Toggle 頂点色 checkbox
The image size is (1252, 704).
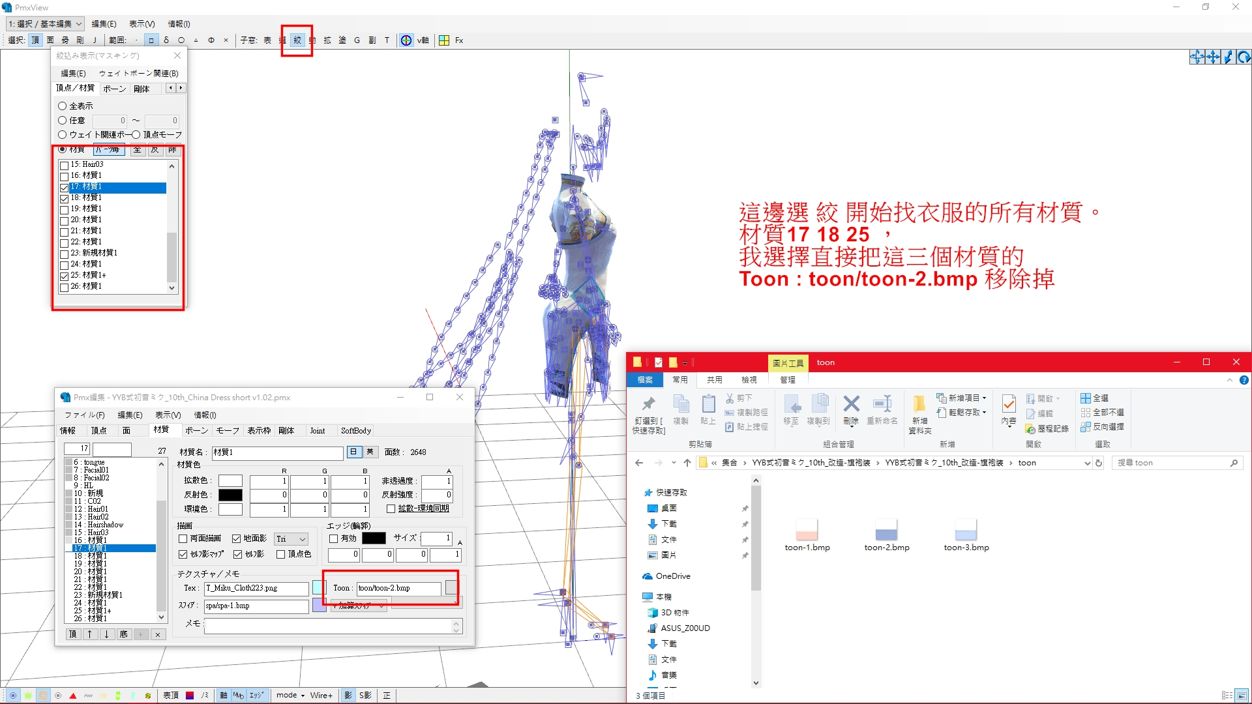(x=281, y=554)
